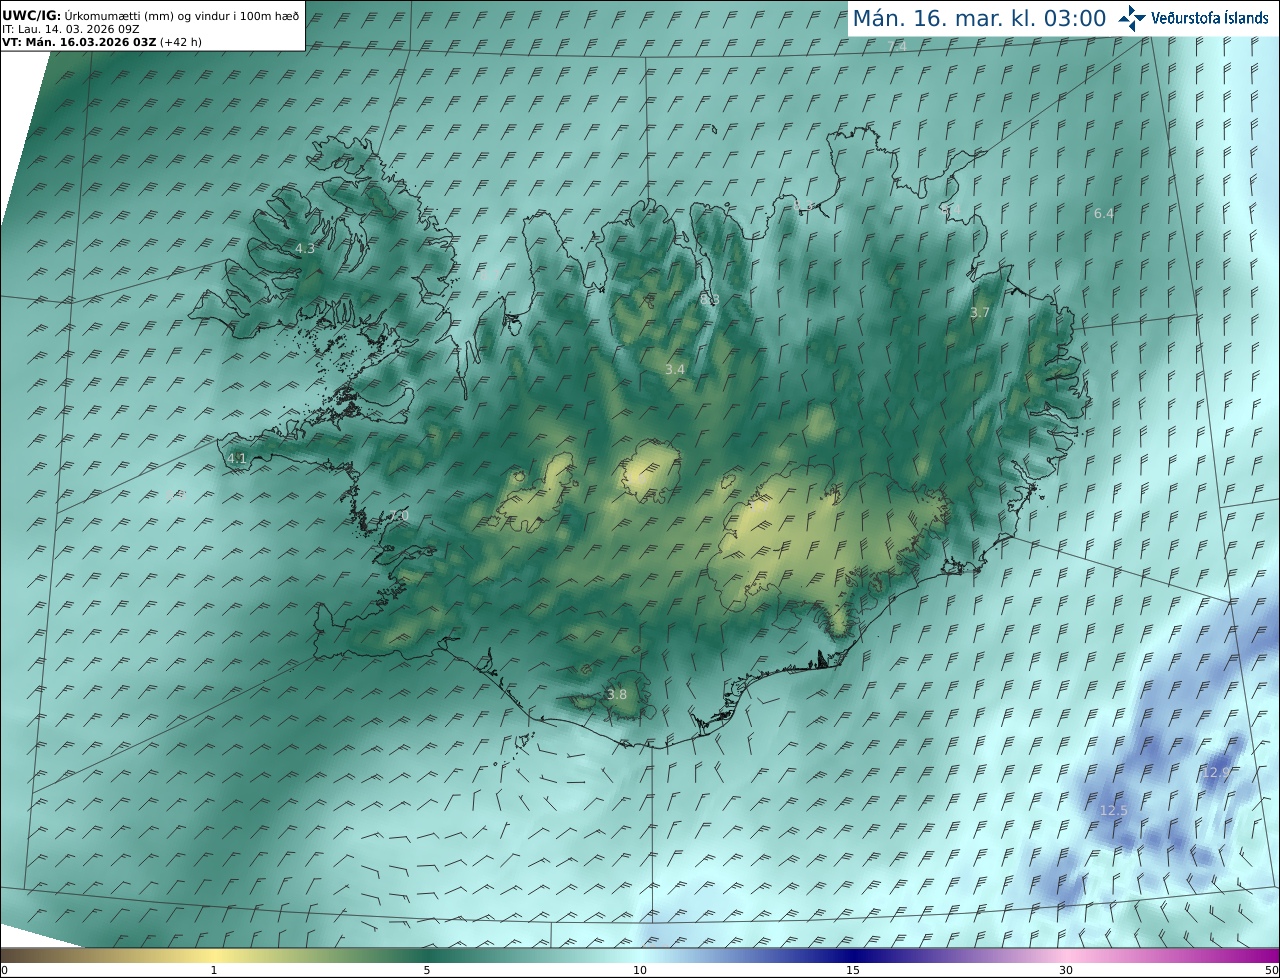Click the Veðurstofa Íslands logo
The height and width of the screenshot is (978, 1280).
[x=1193, y=18]
